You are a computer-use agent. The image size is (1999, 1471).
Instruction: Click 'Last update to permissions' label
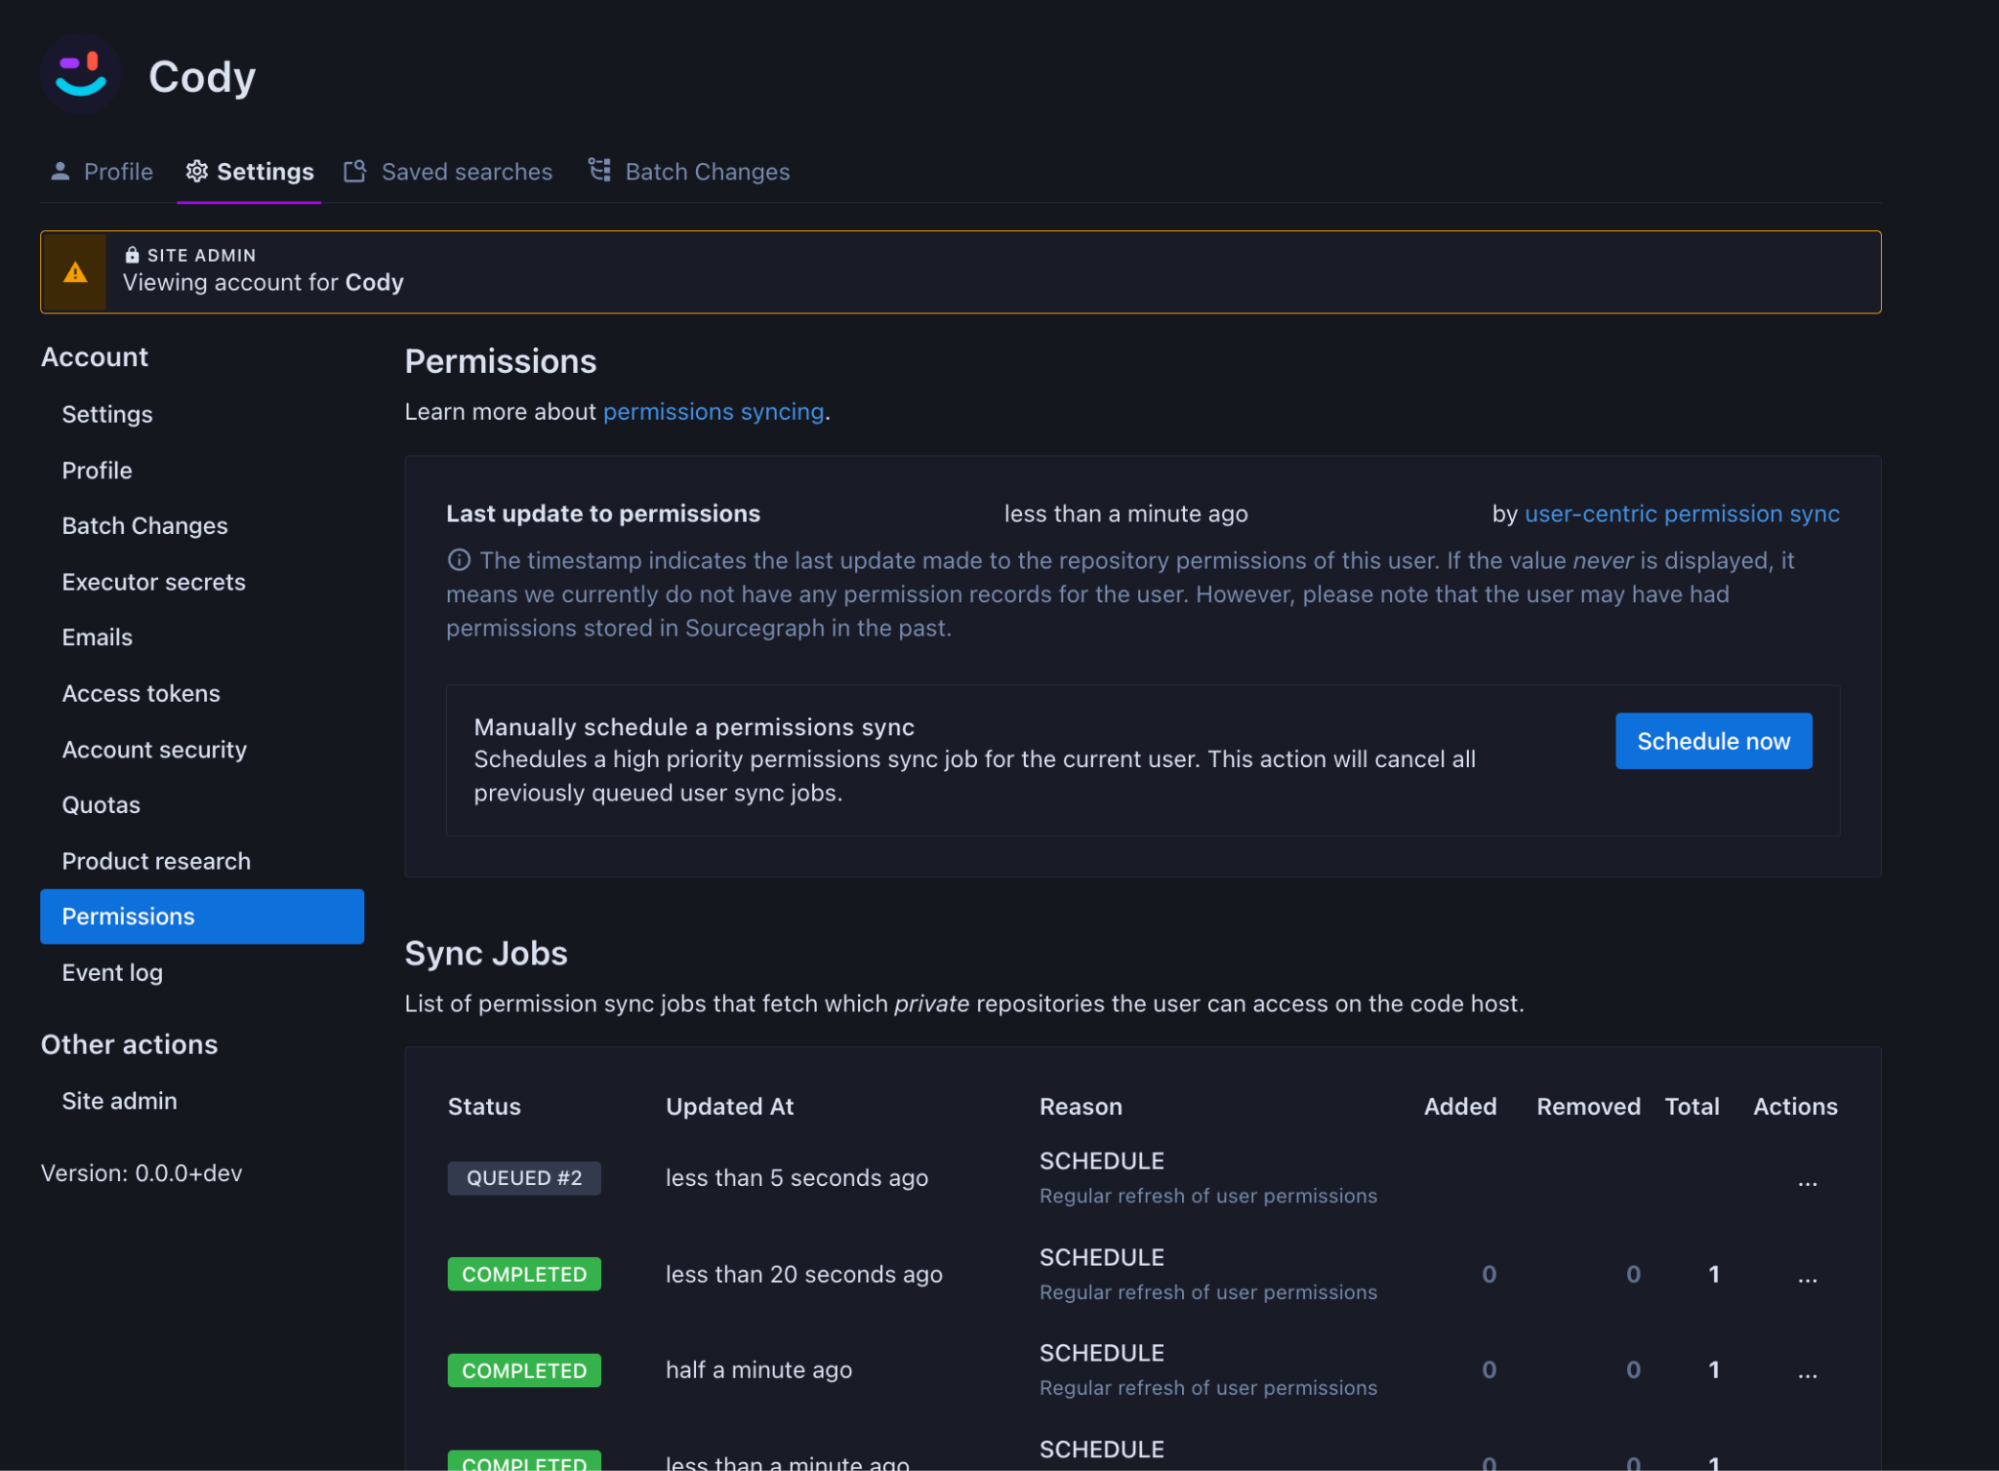pyautogui.click(x=603, y=514)
